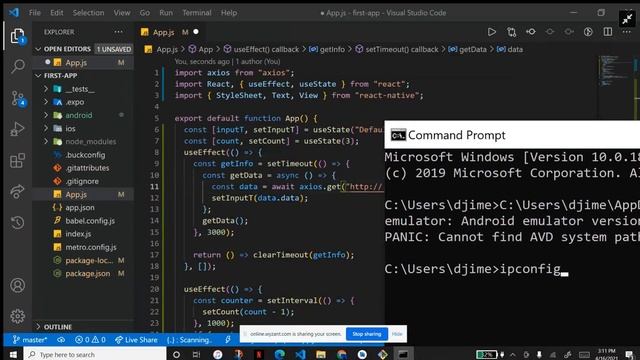Open the history clock icon in activity bar
Screen dimensions: 640x360
18,222
